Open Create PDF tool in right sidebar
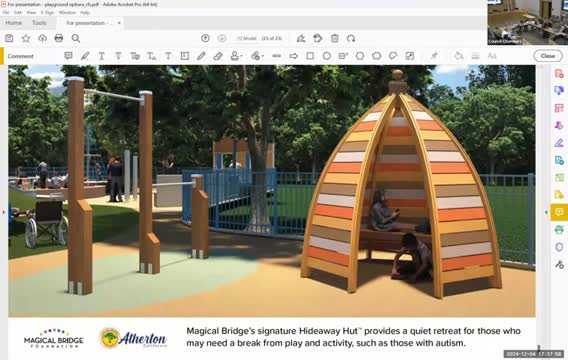Screen dimensions: 568x360 point(559,73)
